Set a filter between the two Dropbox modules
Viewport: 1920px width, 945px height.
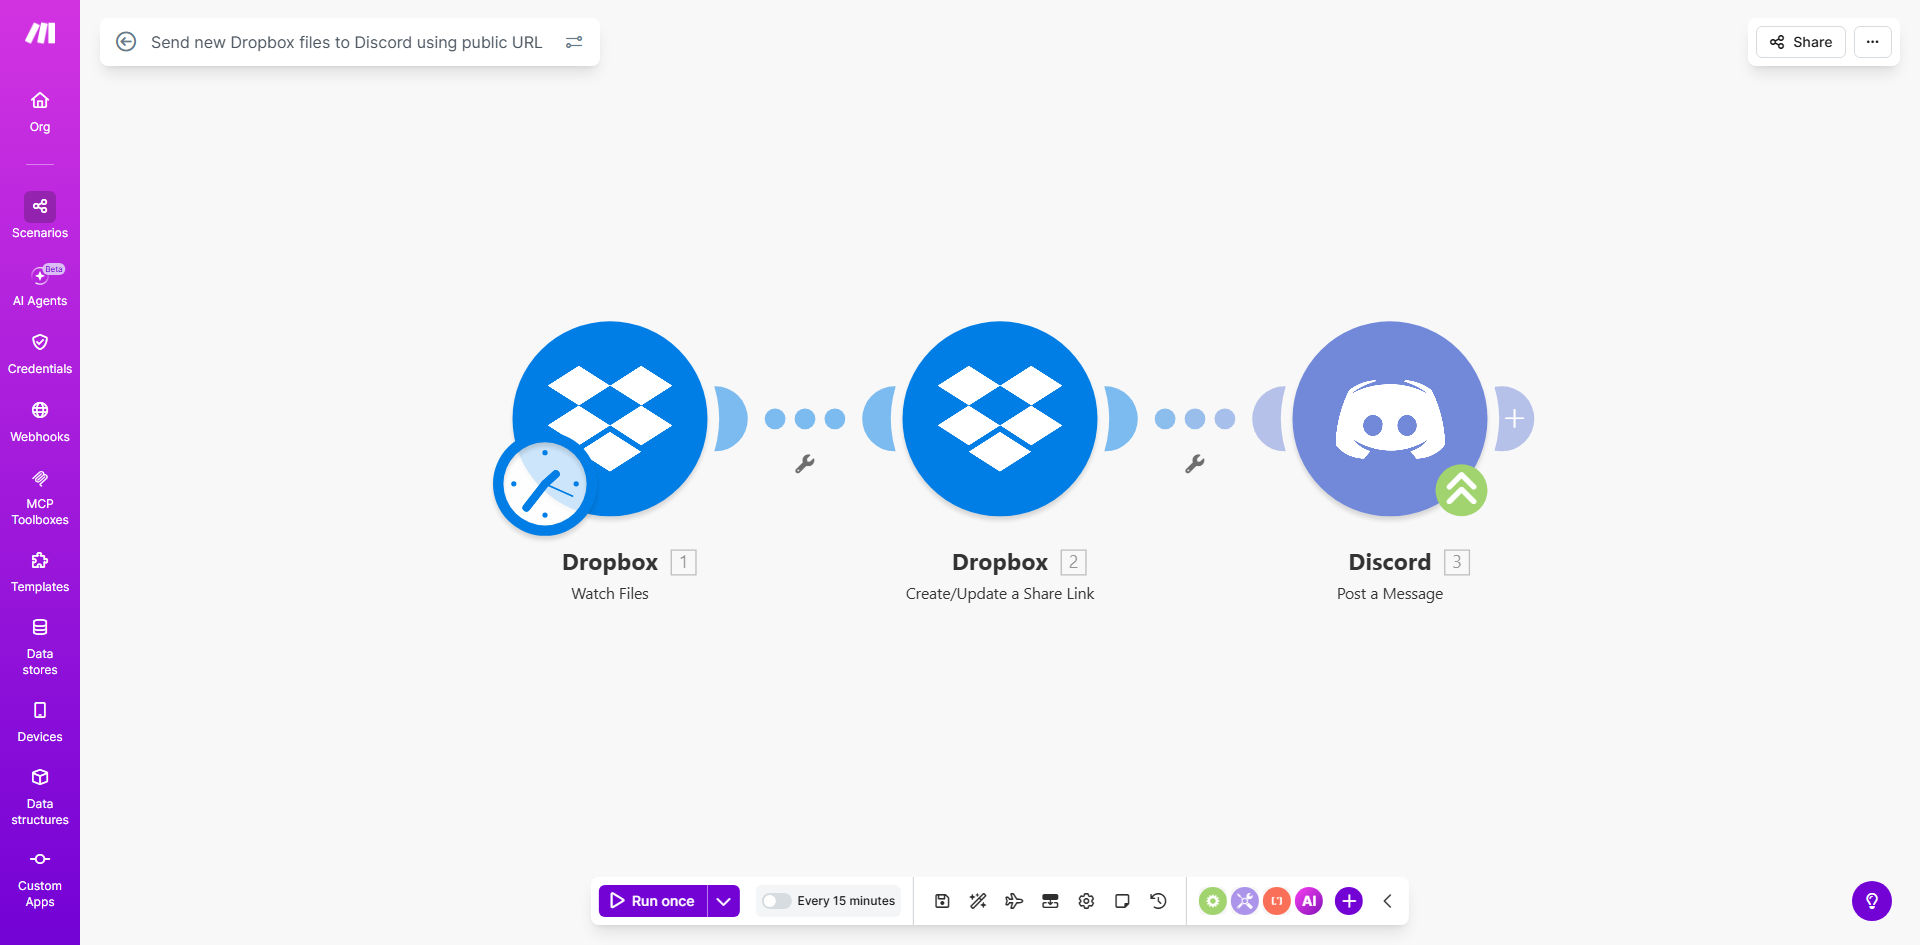pos(805,464)
